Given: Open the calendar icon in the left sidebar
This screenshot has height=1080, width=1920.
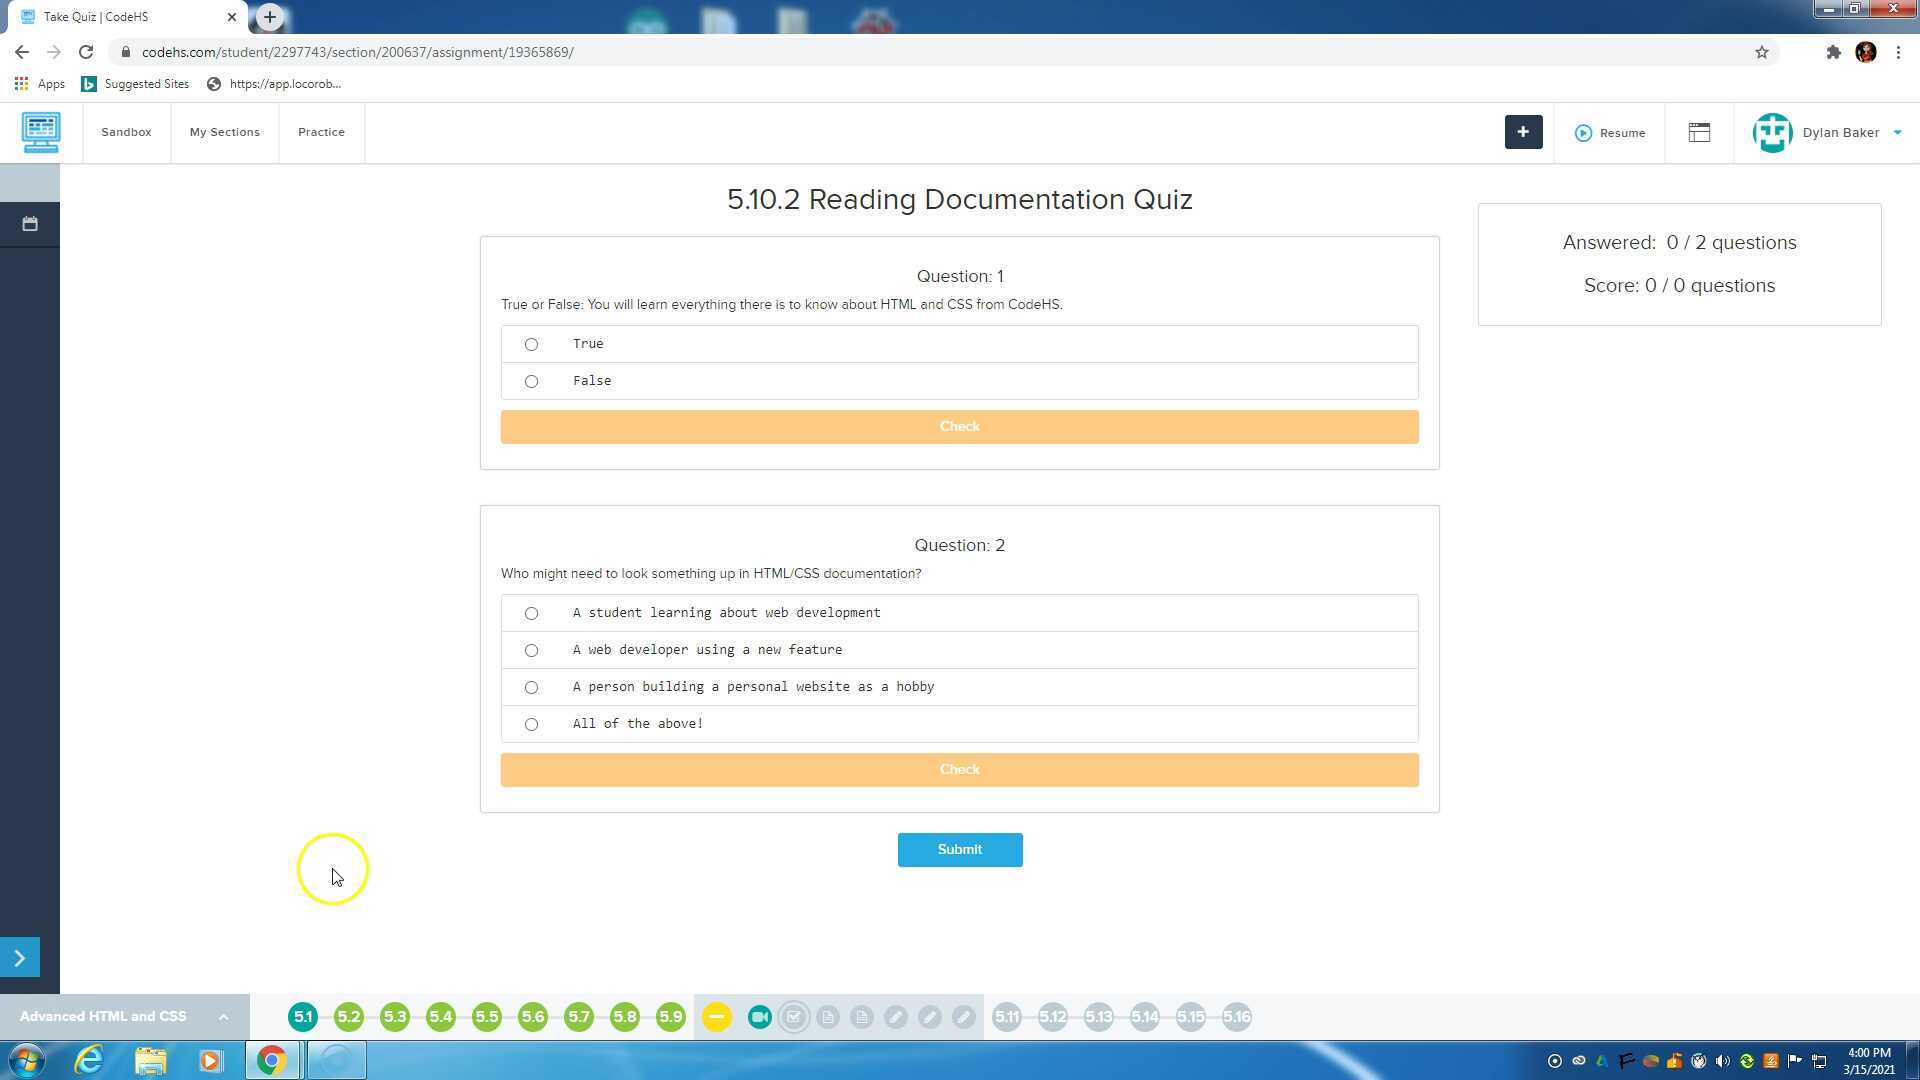Looking at the screenshot, I should (29, 224).
